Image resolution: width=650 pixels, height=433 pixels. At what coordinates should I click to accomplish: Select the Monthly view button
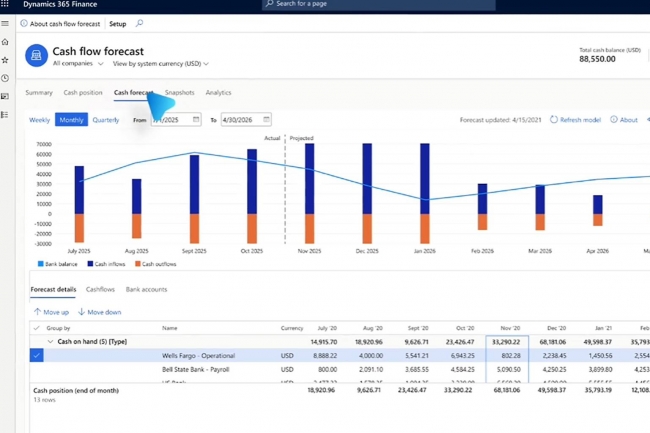tap(71, 120)
